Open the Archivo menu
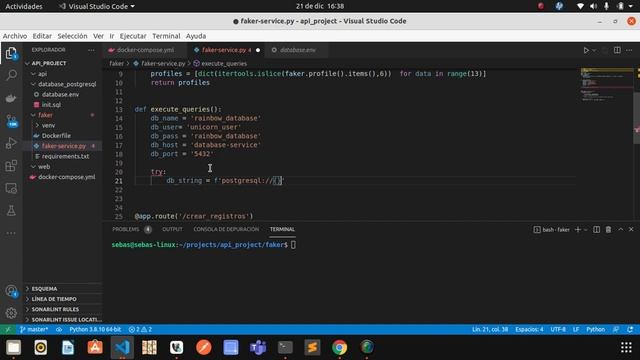Screen dimensions: 640x360 [15, 36]
